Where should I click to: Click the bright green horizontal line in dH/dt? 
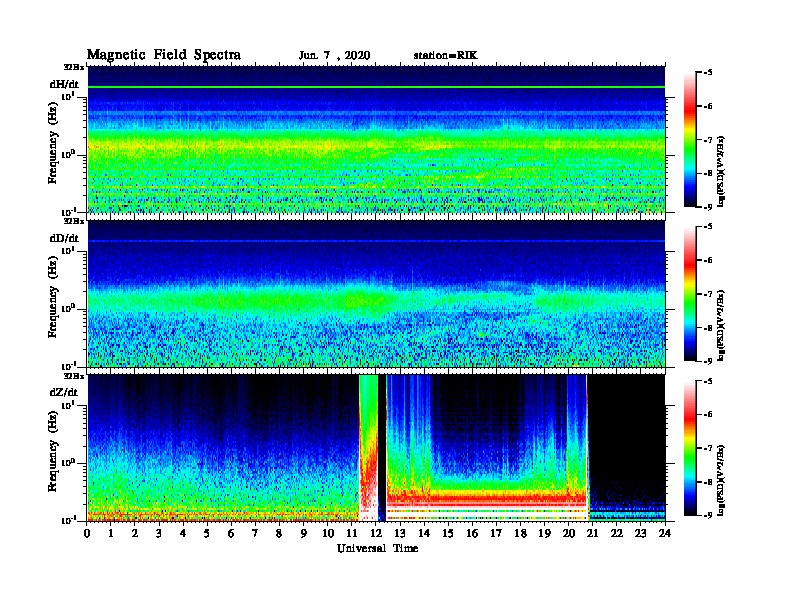pyautogui.click(x=376, y=87)
